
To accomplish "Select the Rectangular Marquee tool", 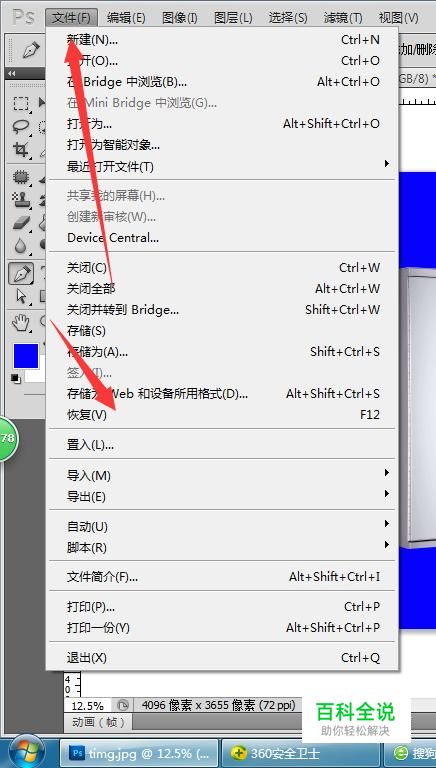I will coord(21,103).
